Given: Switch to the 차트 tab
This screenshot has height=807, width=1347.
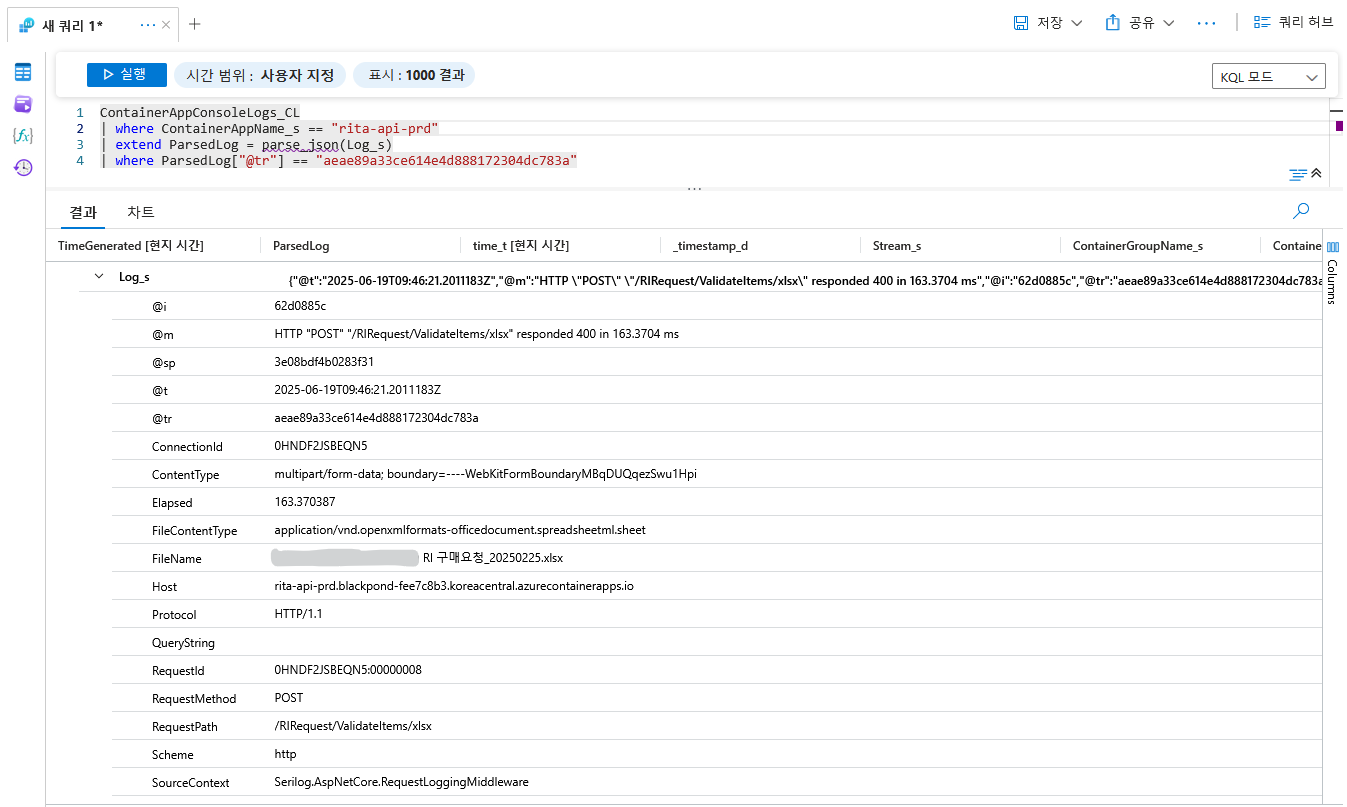Looking at the screenshot, I should (140, 212).
